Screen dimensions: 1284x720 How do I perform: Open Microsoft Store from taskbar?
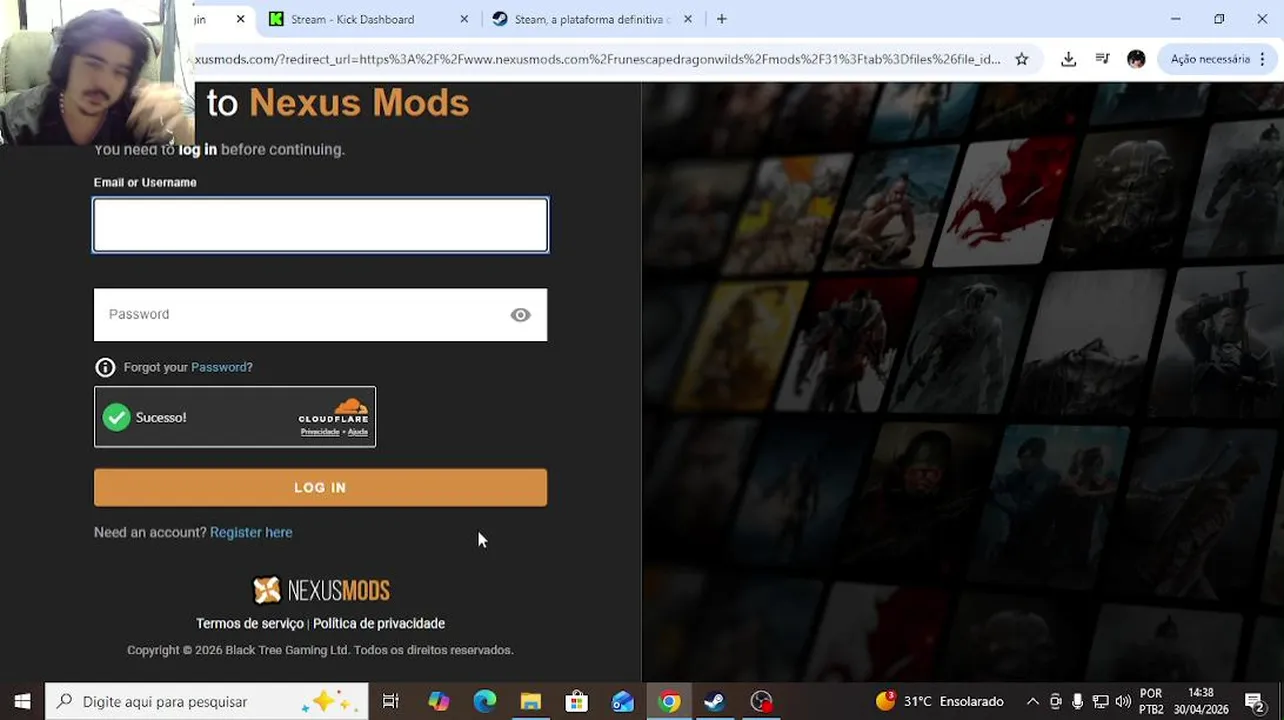pyautogui.click(x=577, y=702)
